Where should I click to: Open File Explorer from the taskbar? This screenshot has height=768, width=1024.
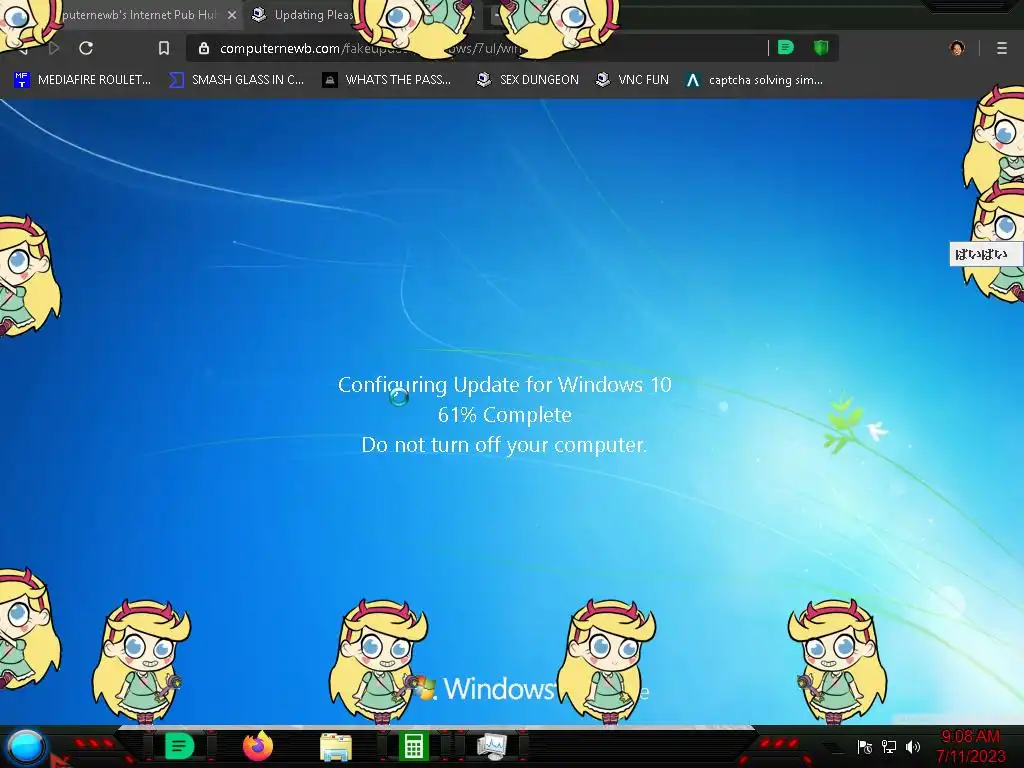coord(336,747)
